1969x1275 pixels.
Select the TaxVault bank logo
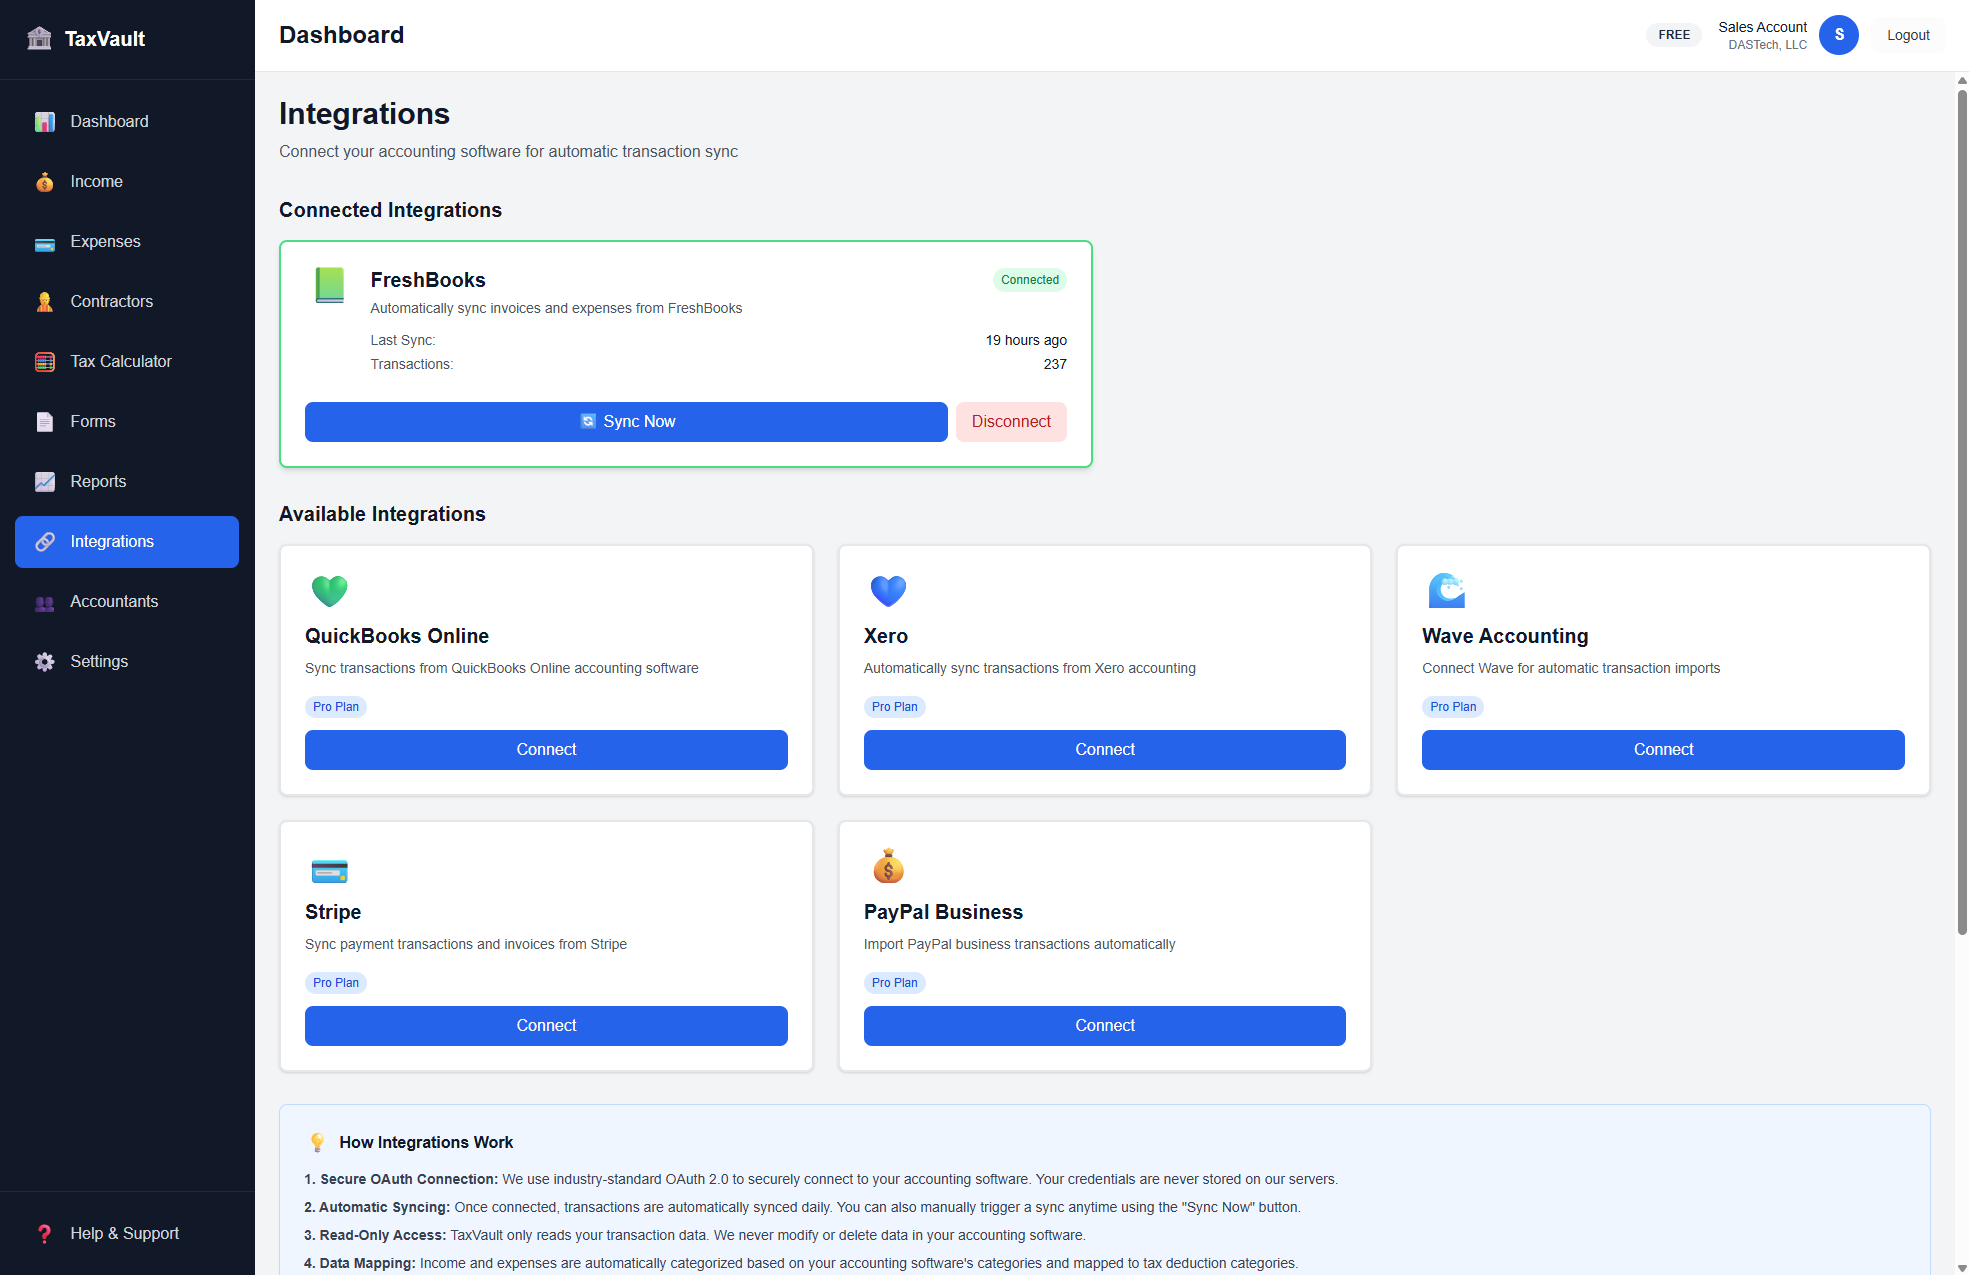tap(40, 37)
